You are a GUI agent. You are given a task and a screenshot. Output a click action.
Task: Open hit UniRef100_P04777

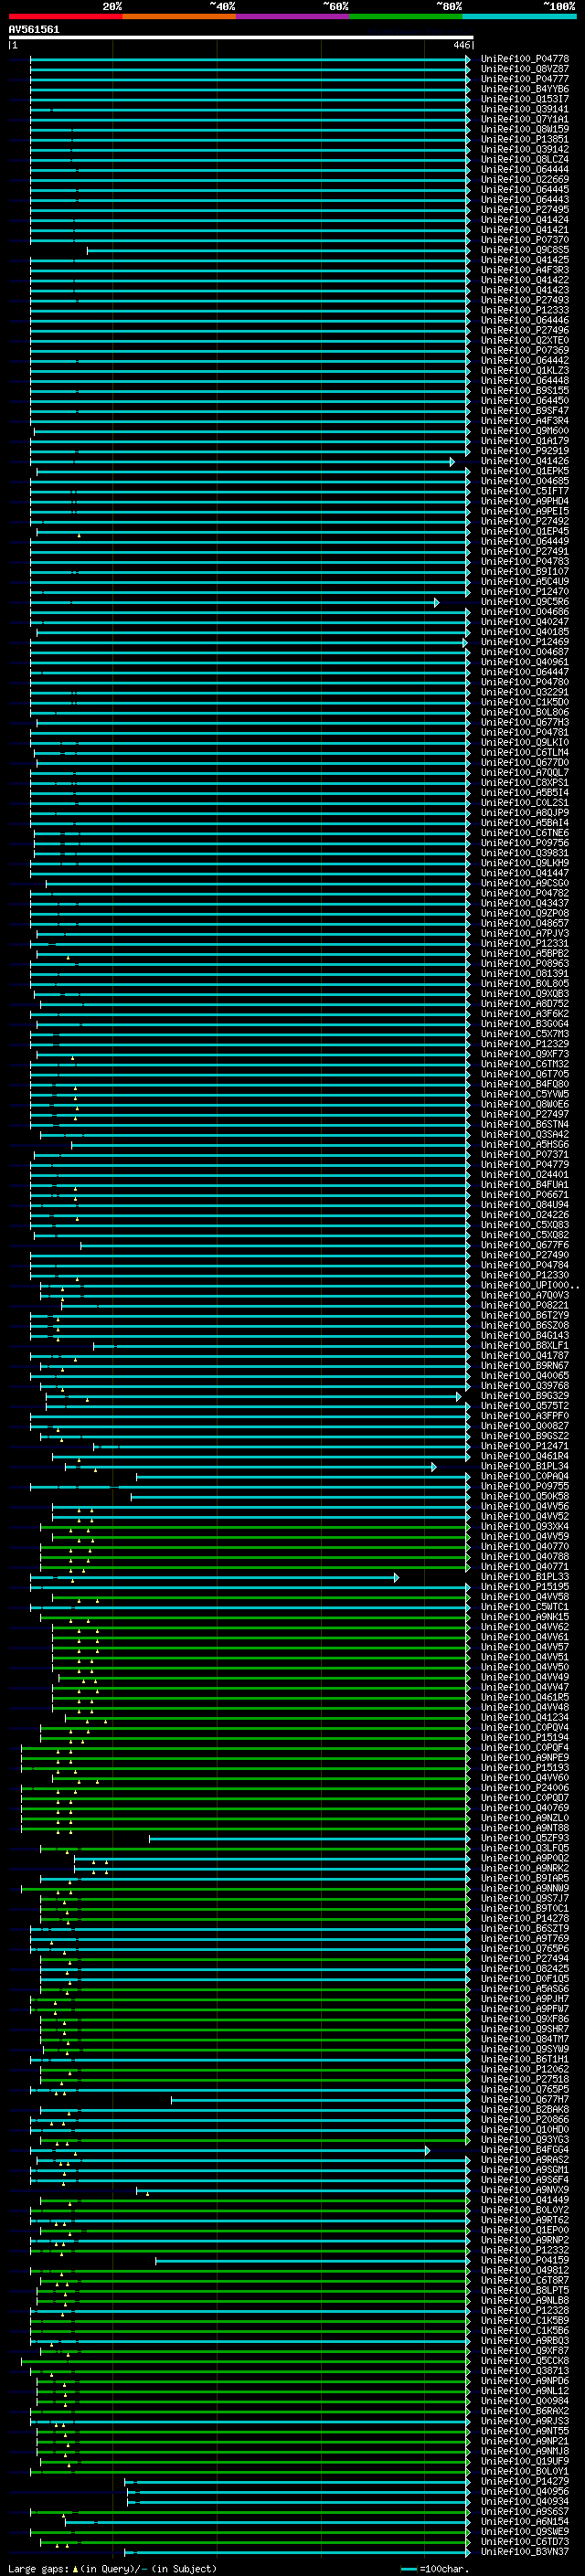coord(525,79)
